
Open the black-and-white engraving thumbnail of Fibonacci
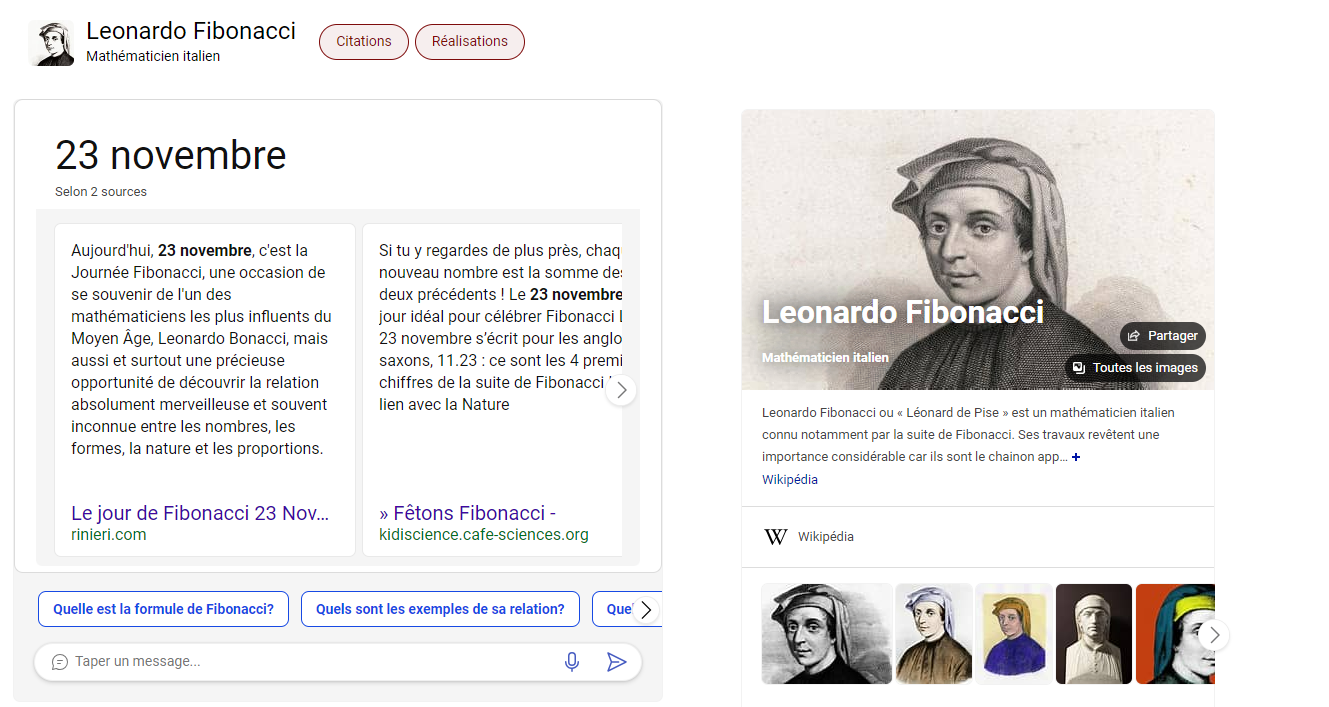[827, 634]
